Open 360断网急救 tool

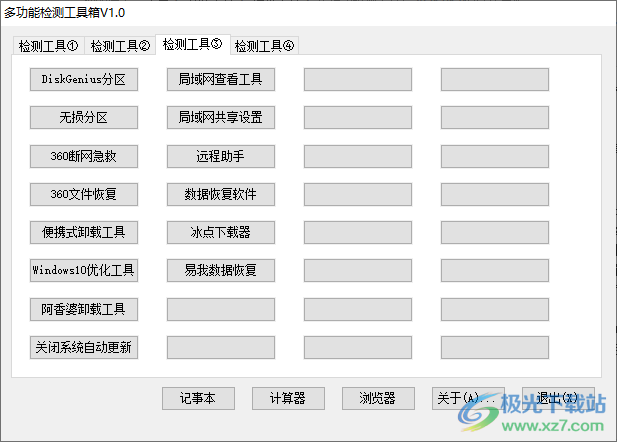click(x=84, y=156)
